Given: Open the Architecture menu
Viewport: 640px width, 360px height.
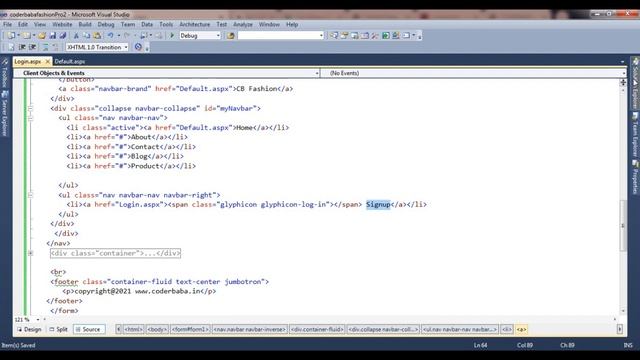Looking at the screenshot, I should (x=195, y=24).
